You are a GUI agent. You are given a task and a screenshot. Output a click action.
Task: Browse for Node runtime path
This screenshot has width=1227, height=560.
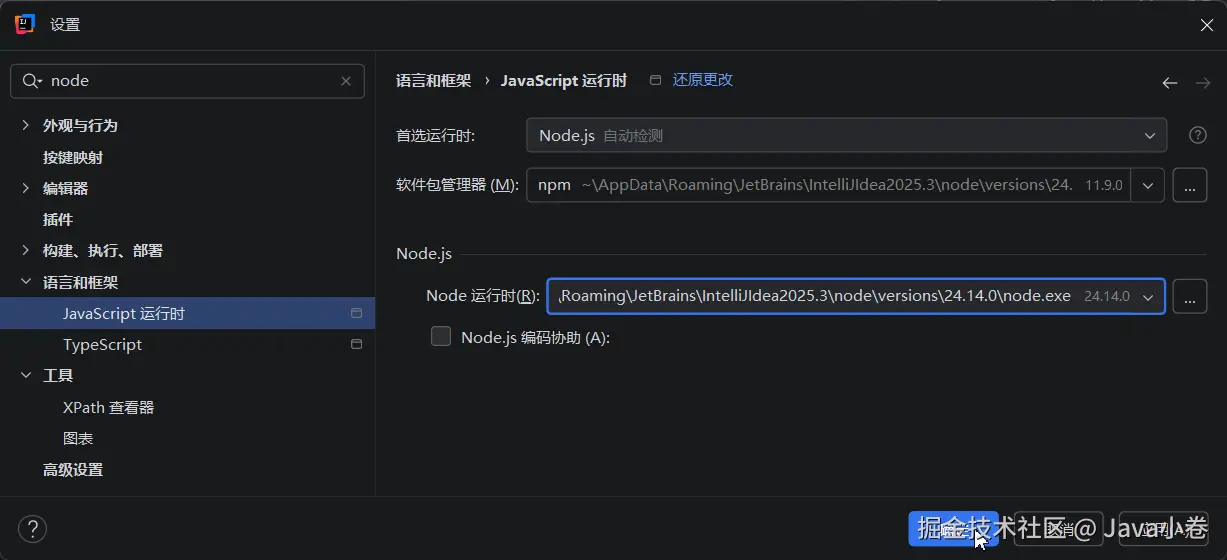(x=1189, y=296)
